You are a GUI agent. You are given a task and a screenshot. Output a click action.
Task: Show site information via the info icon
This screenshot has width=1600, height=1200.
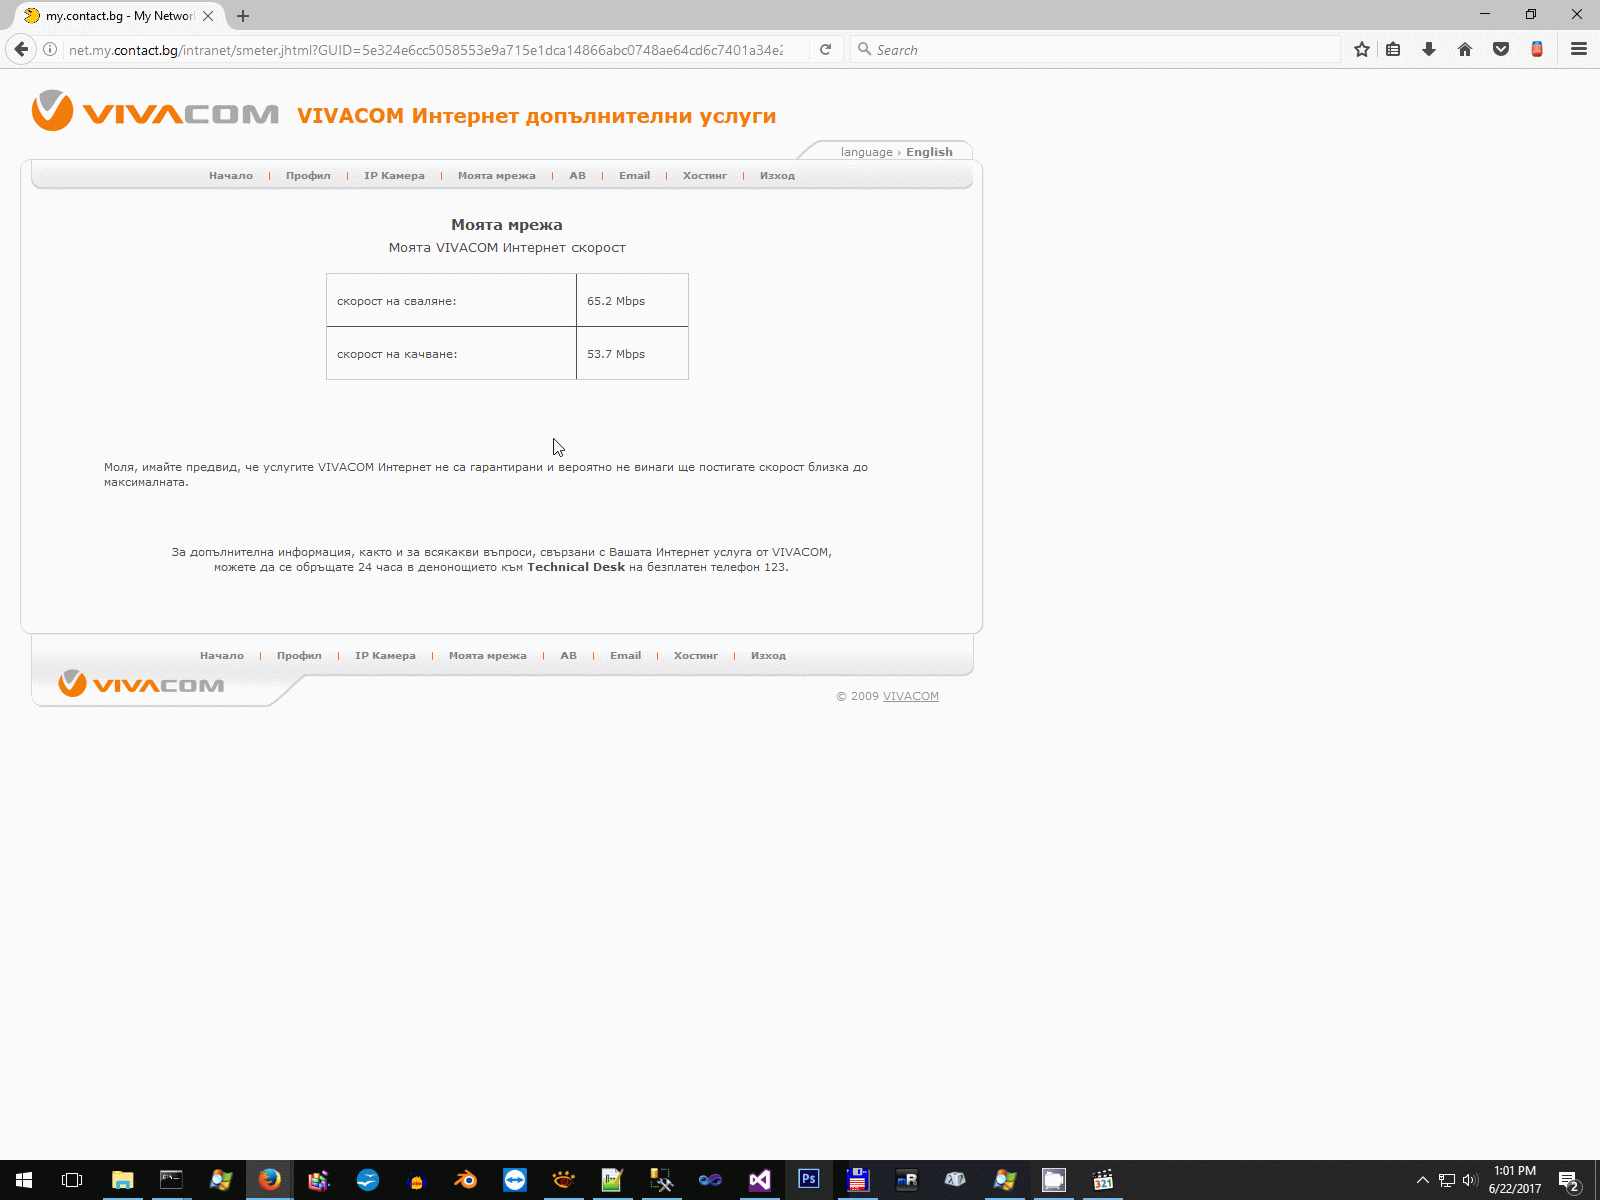(50, 49)
